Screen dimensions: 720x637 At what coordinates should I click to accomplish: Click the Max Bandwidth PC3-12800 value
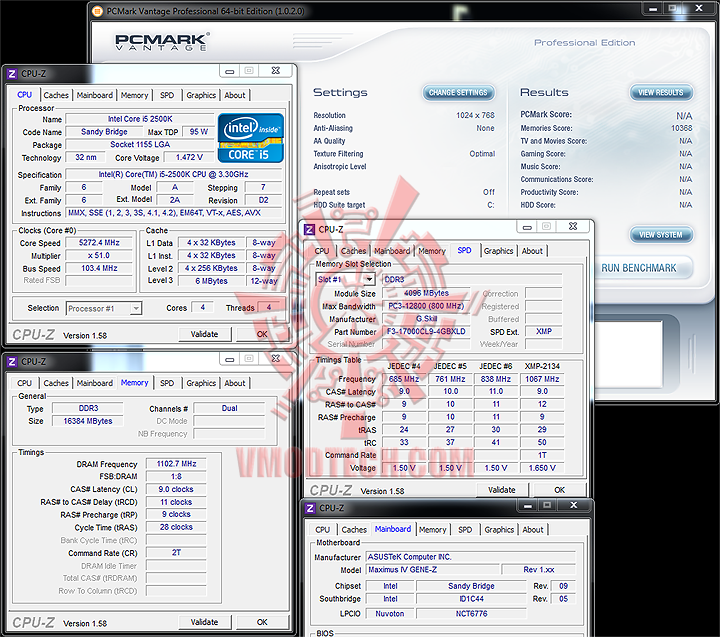(x=426, y=306)
